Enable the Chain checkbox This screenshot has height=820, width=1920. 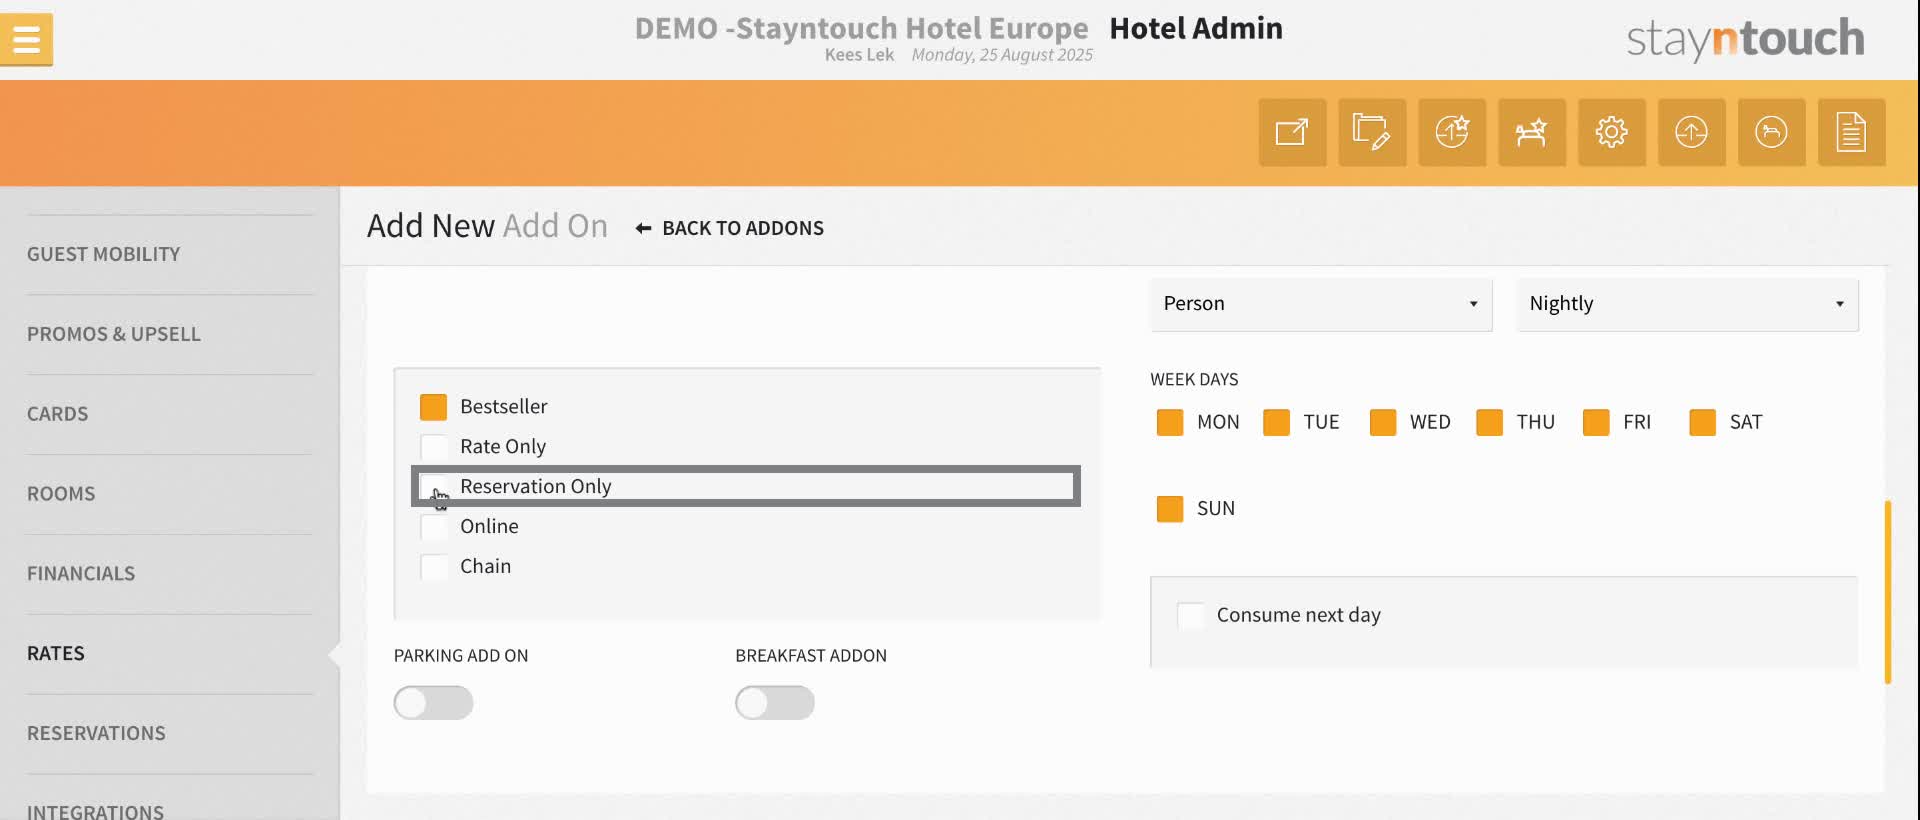(x=434, y=567)
